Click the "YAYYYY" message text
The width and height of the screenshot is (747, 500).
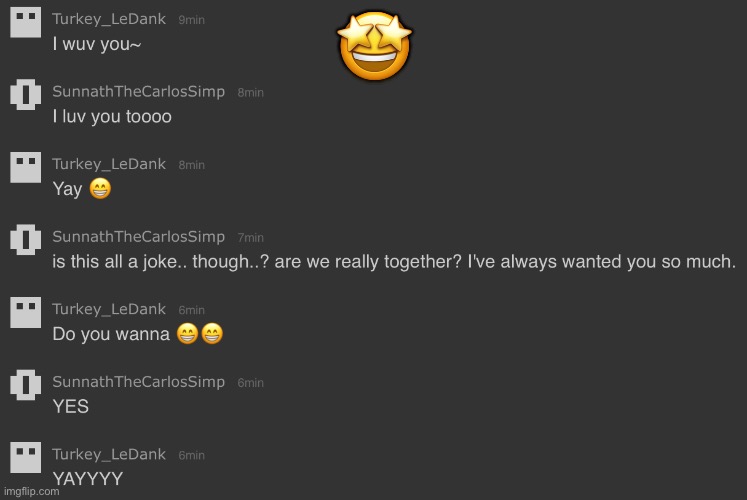[x=88, y=479]
